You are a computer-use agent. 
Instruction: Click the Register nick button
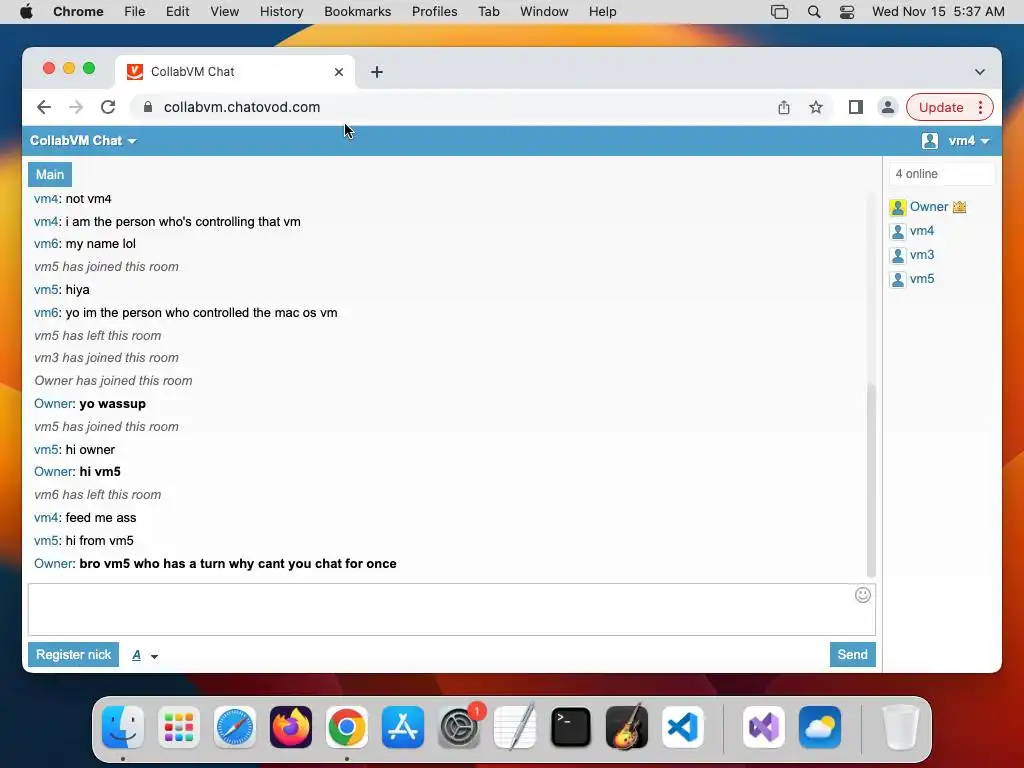point(73,654)
